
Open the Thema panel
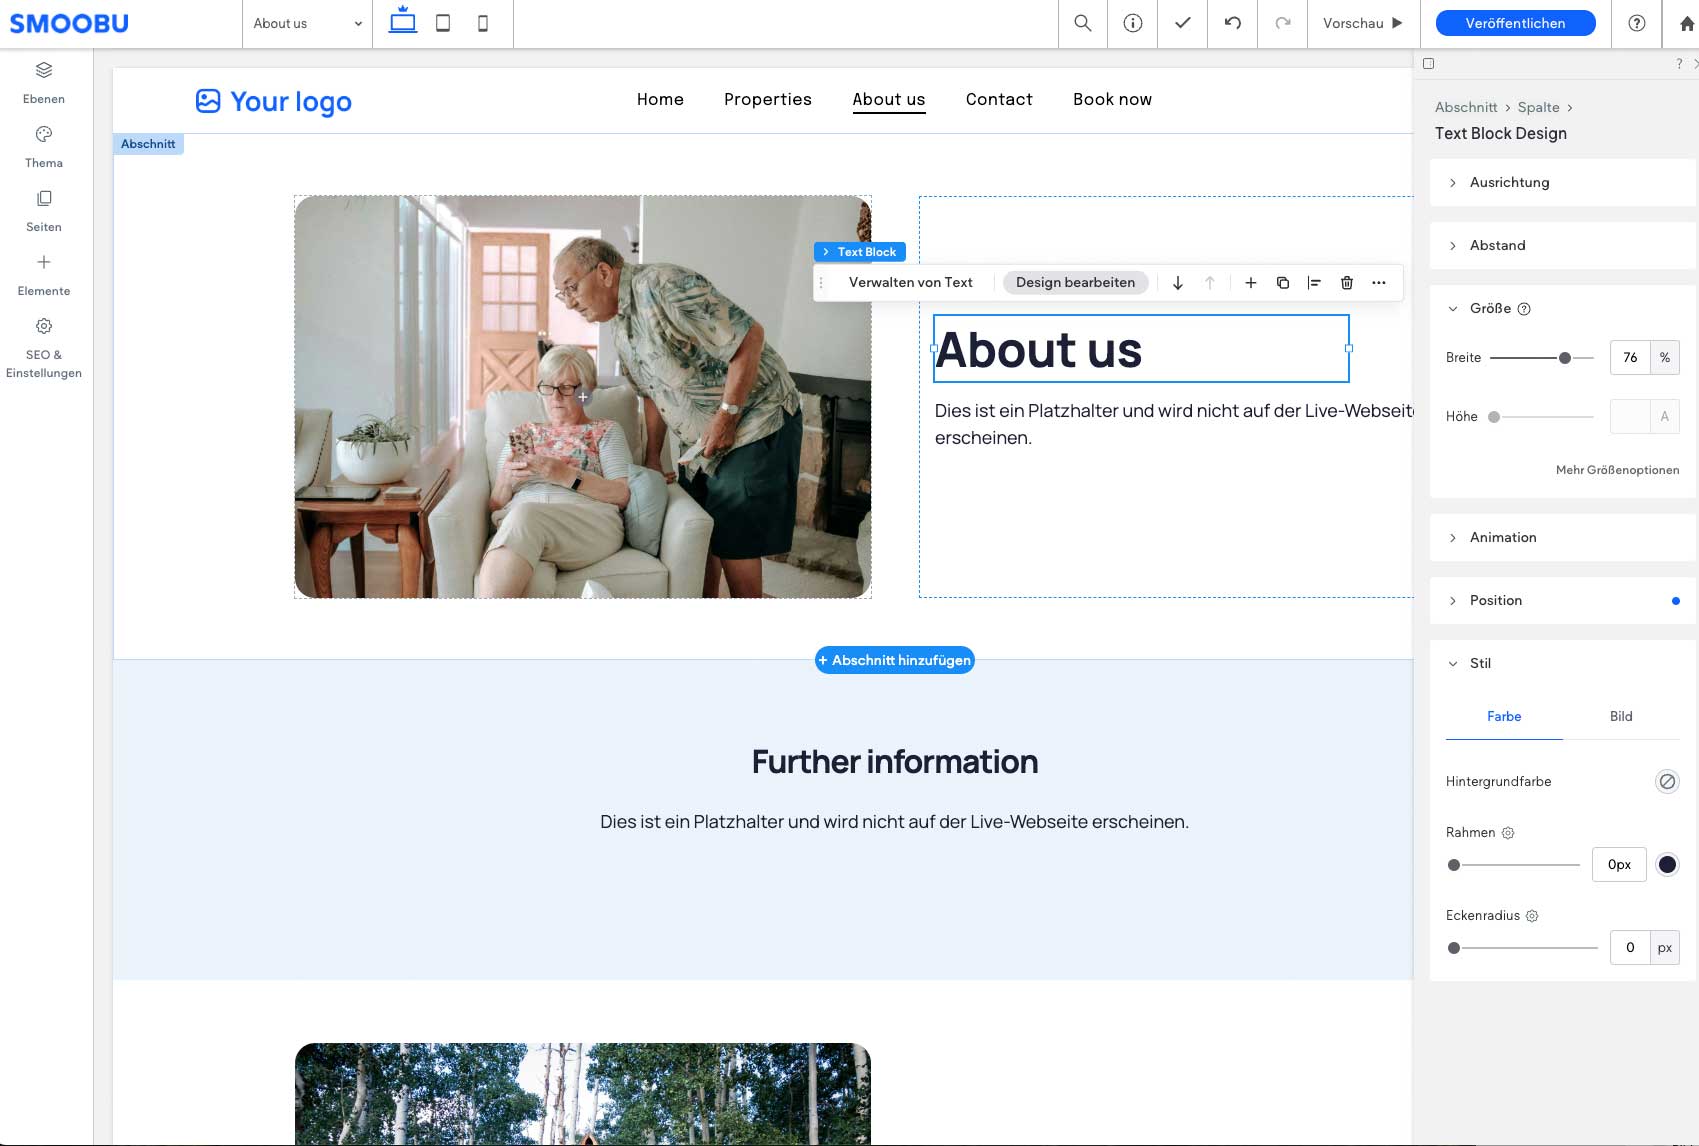(x=44, y=134)
